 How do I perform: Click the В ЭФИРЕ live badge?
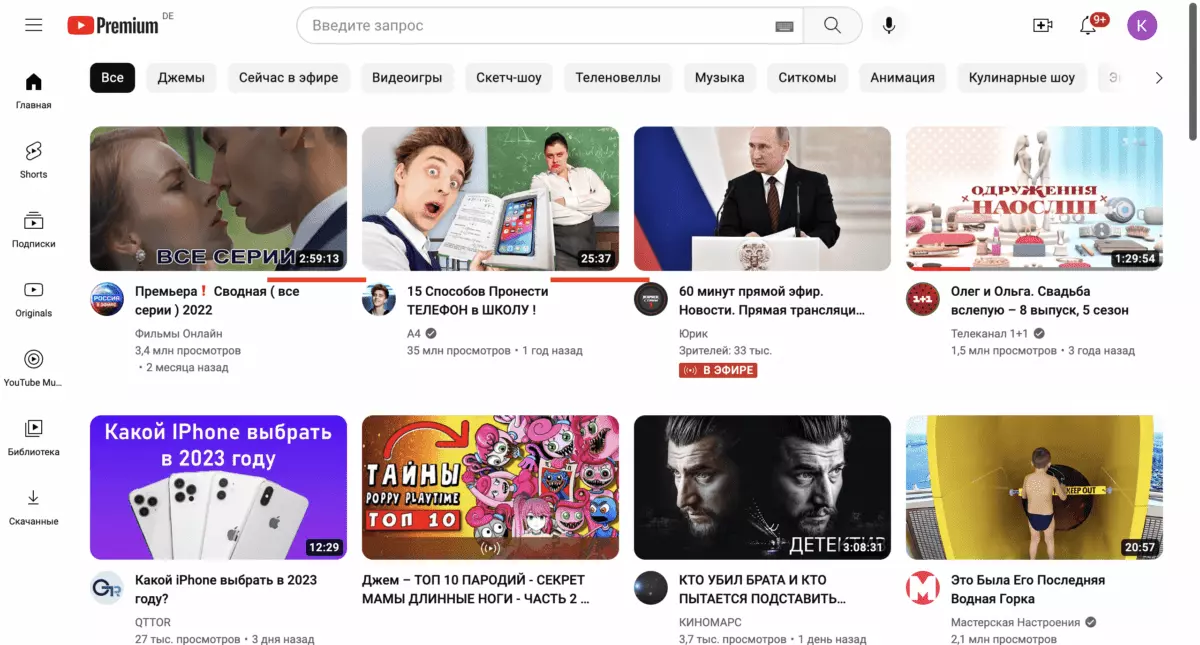tap(718, 370)
